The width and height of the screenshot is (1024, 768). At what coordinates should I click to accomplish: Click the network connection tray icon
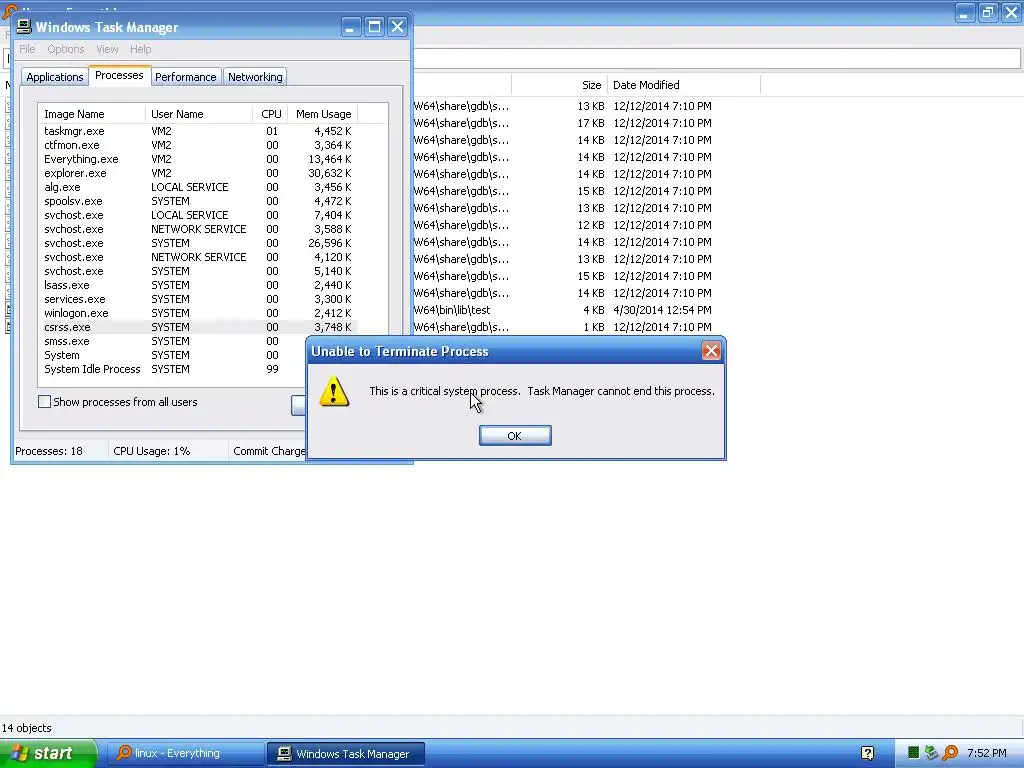point(931,754)
